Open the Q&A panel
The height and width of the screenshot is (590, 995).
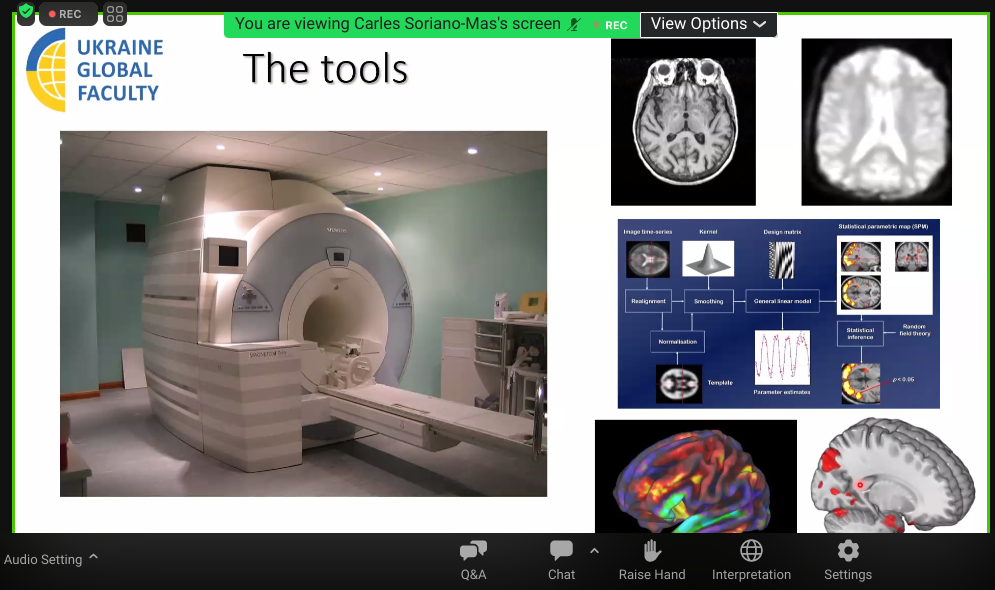[473, 561]
